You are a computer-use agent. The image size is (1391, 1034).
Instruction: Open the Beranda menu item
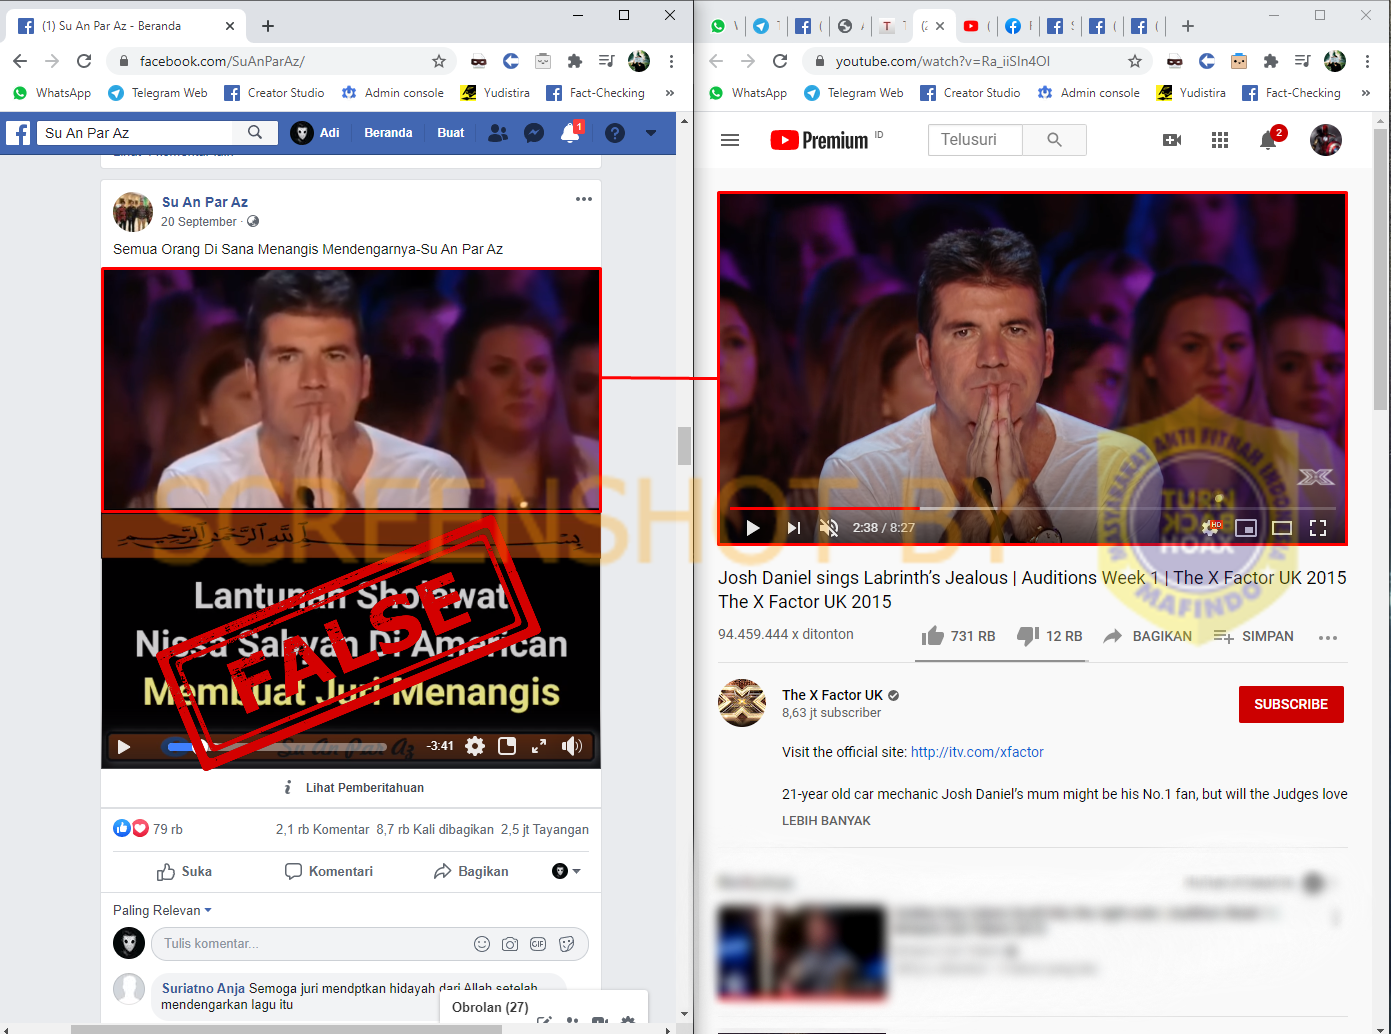coord(388,132)
